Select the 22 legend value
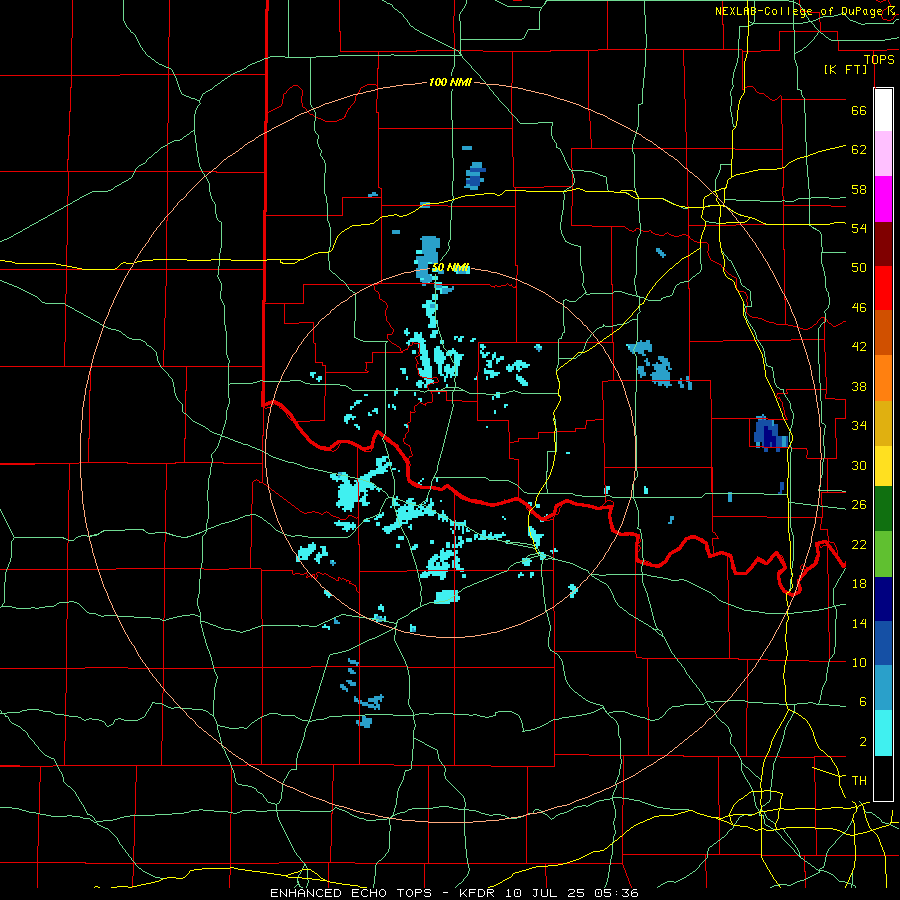Image resolution: width=900 pixels, height=900 pixels. 859,544
